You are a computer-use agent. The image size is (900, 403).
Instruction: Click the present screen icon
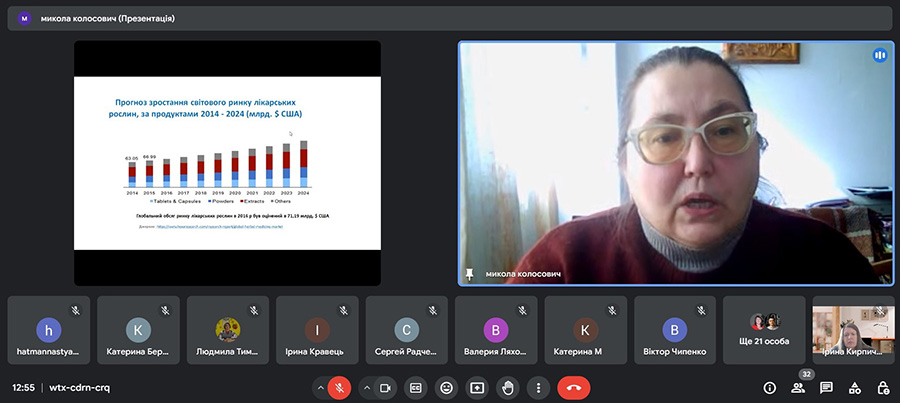pos(478,387)
